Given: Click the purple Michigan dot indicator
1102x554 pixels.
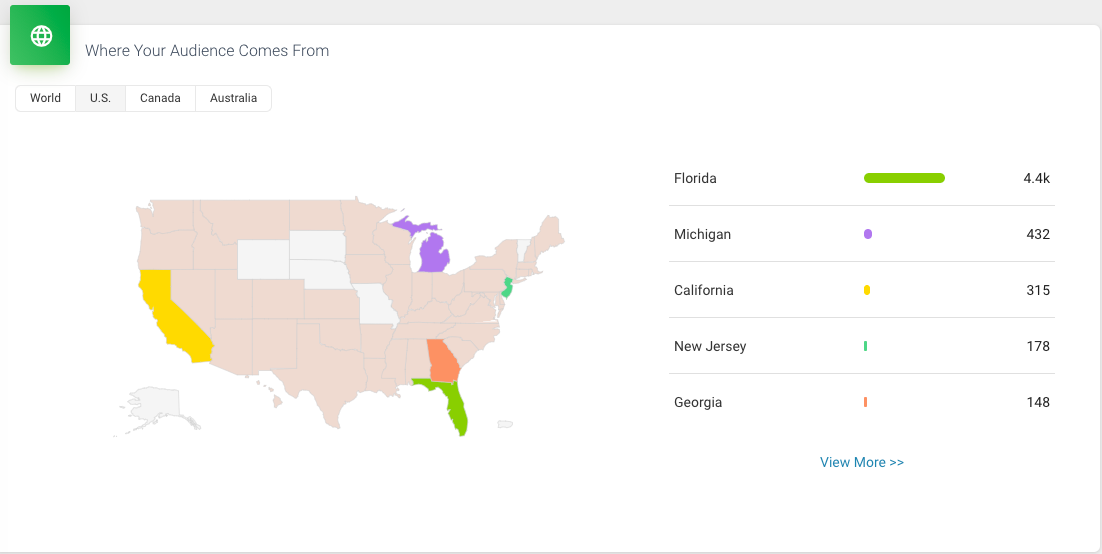Looking at the screenshot, I should [868, 234].
